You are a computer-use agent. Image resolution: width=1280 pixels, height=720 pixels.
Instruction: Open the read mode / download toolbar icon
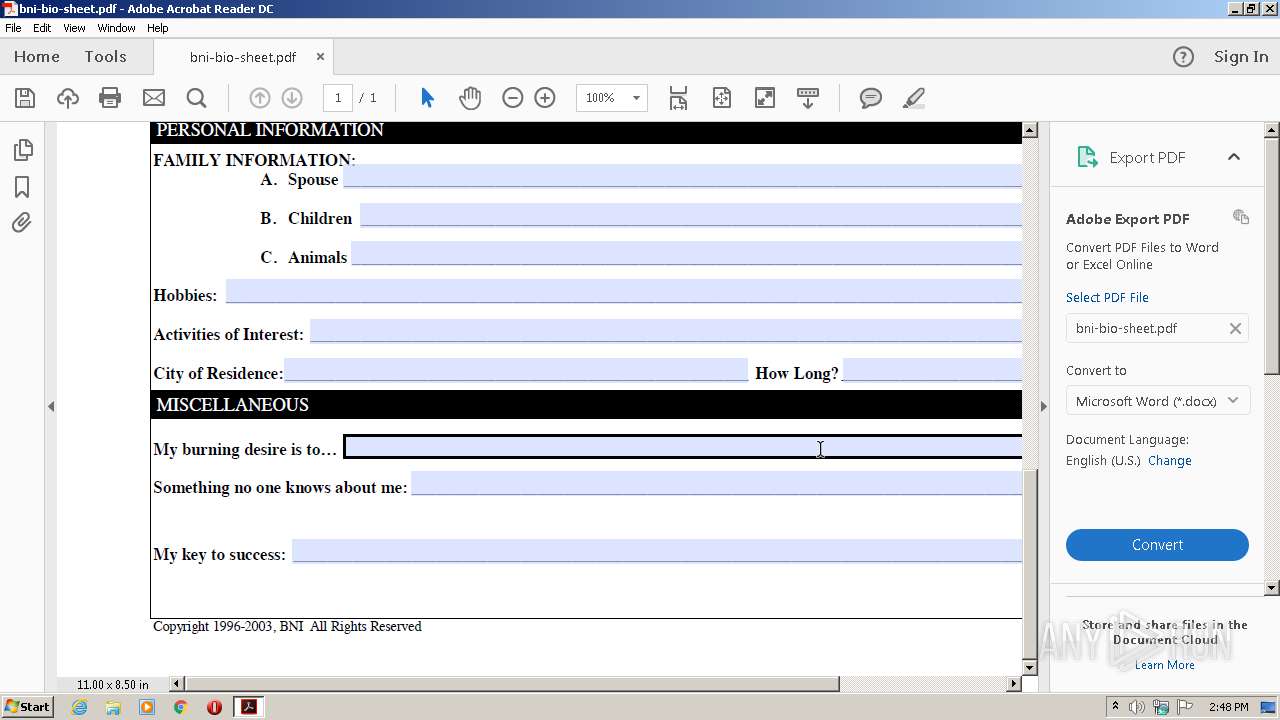click(807, 98)
